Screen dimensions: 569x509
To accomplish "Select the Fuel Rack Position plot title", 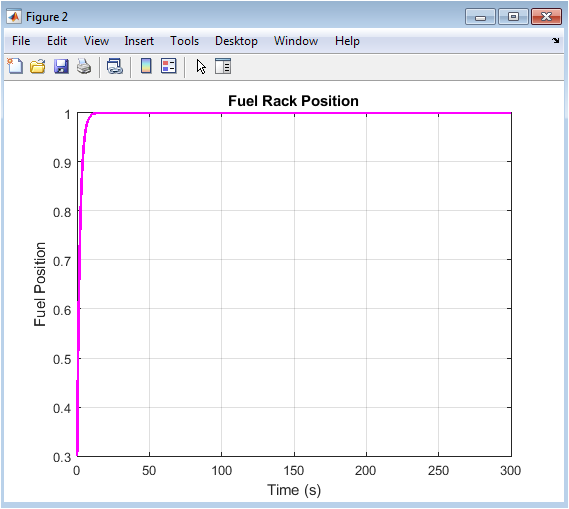I will 293,101.
